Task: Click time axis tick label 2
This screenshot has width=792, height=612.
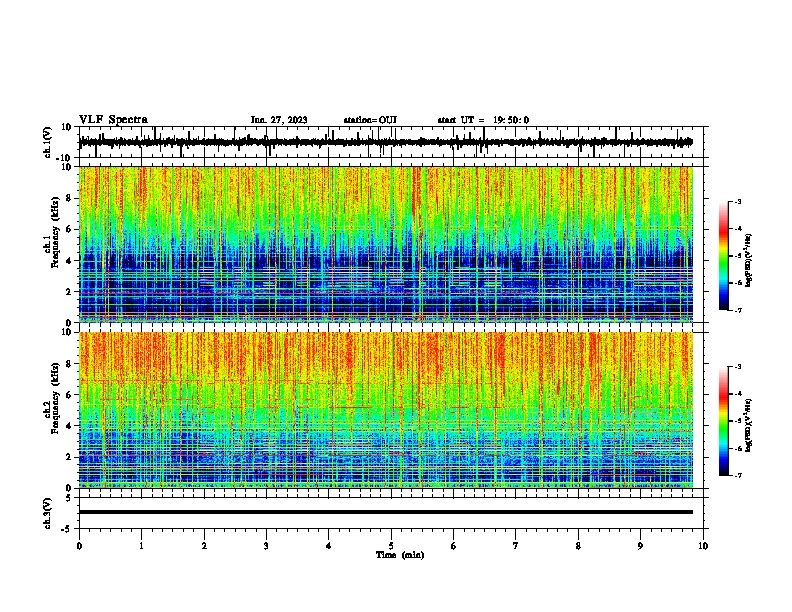Action: pyautogui.click(x=204, y=546)
